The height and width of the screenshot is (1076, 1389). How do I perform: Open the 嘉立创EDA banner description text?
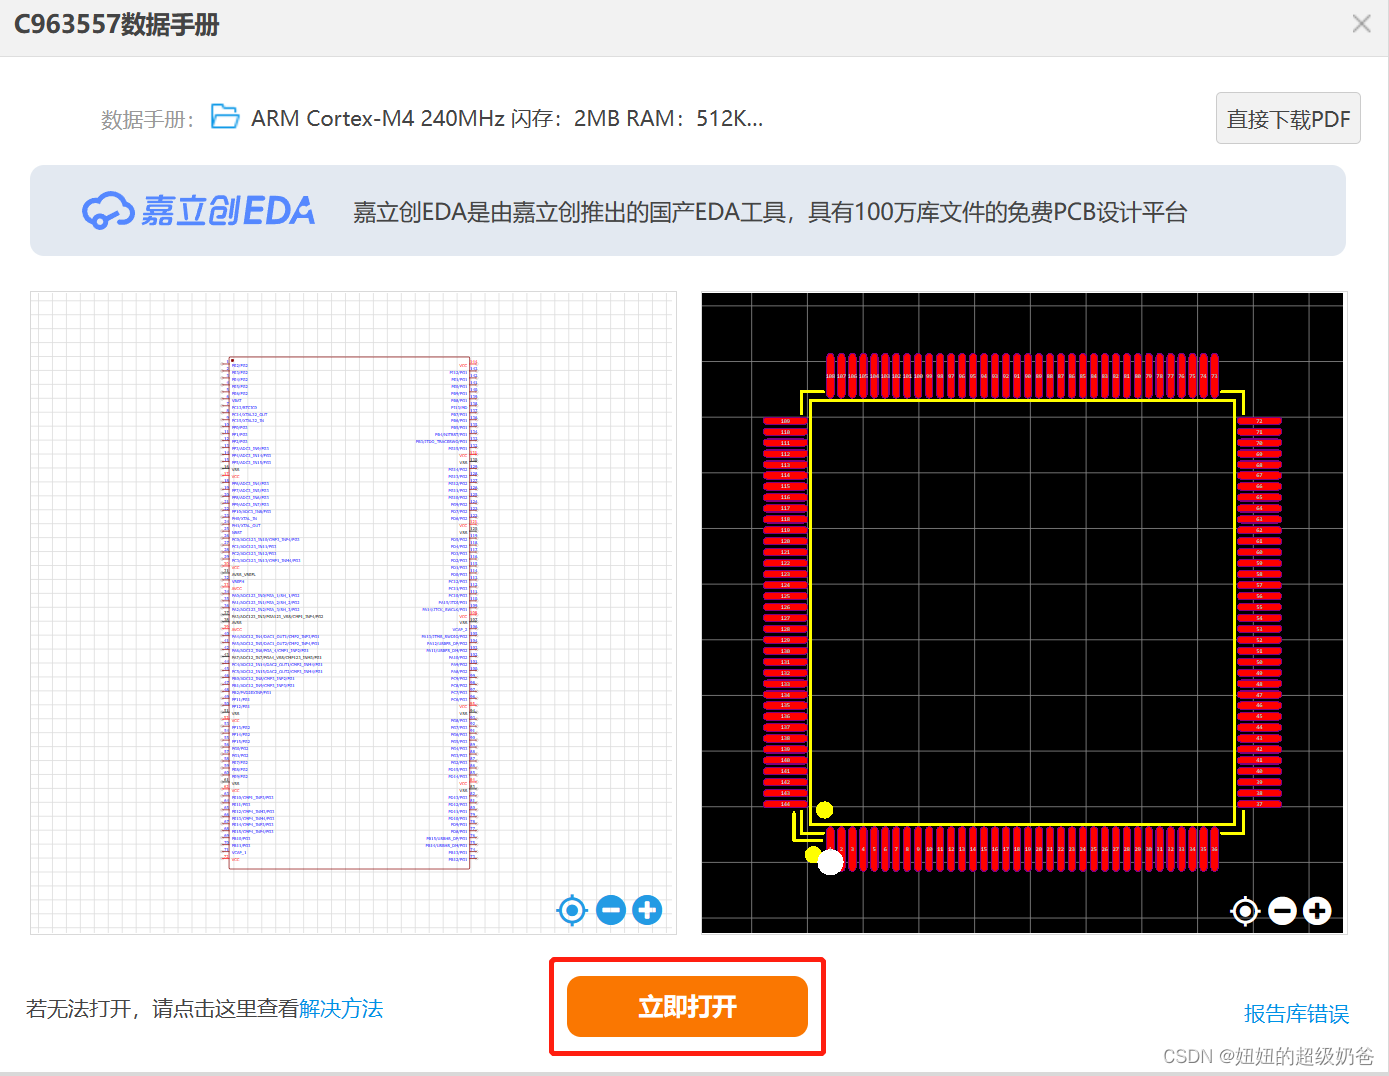pyautogui.click(x=770, y=212)
